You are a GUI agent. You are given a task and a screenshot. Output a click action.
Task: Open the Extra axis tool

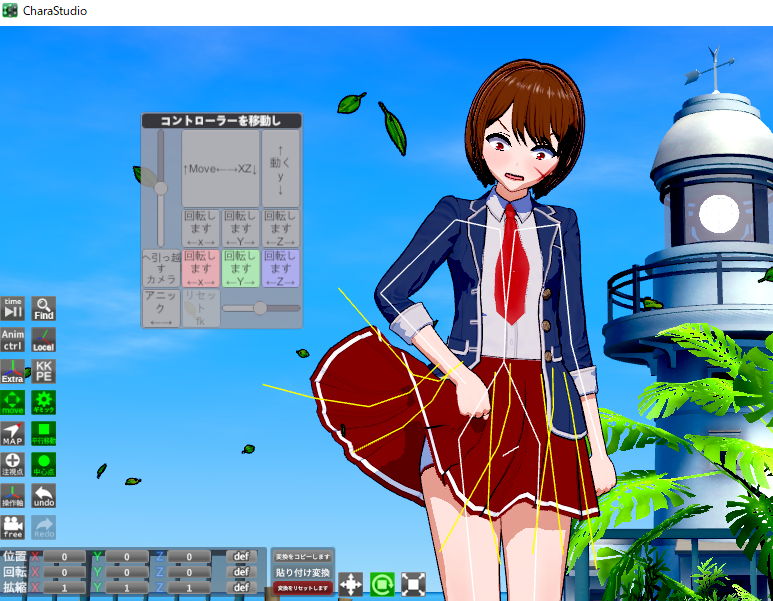point(13,371)
